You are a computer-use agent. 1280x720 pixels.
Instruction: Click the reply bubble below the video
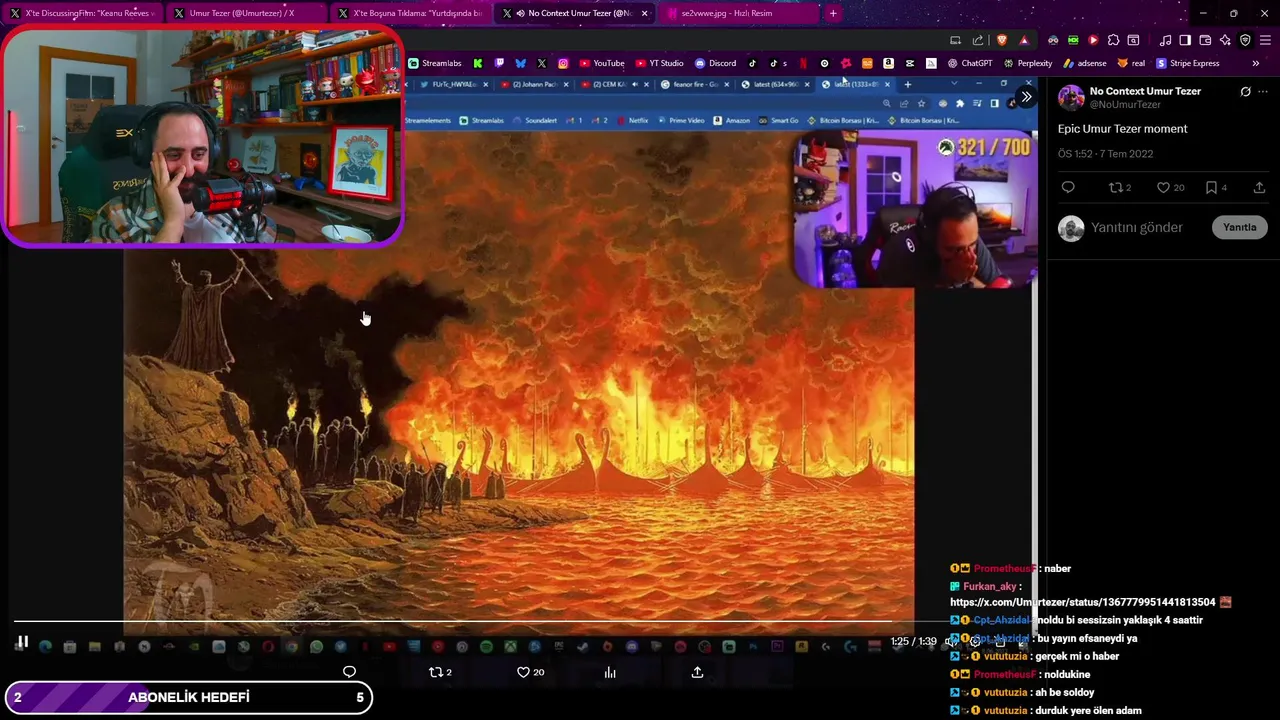pos(349,672)
